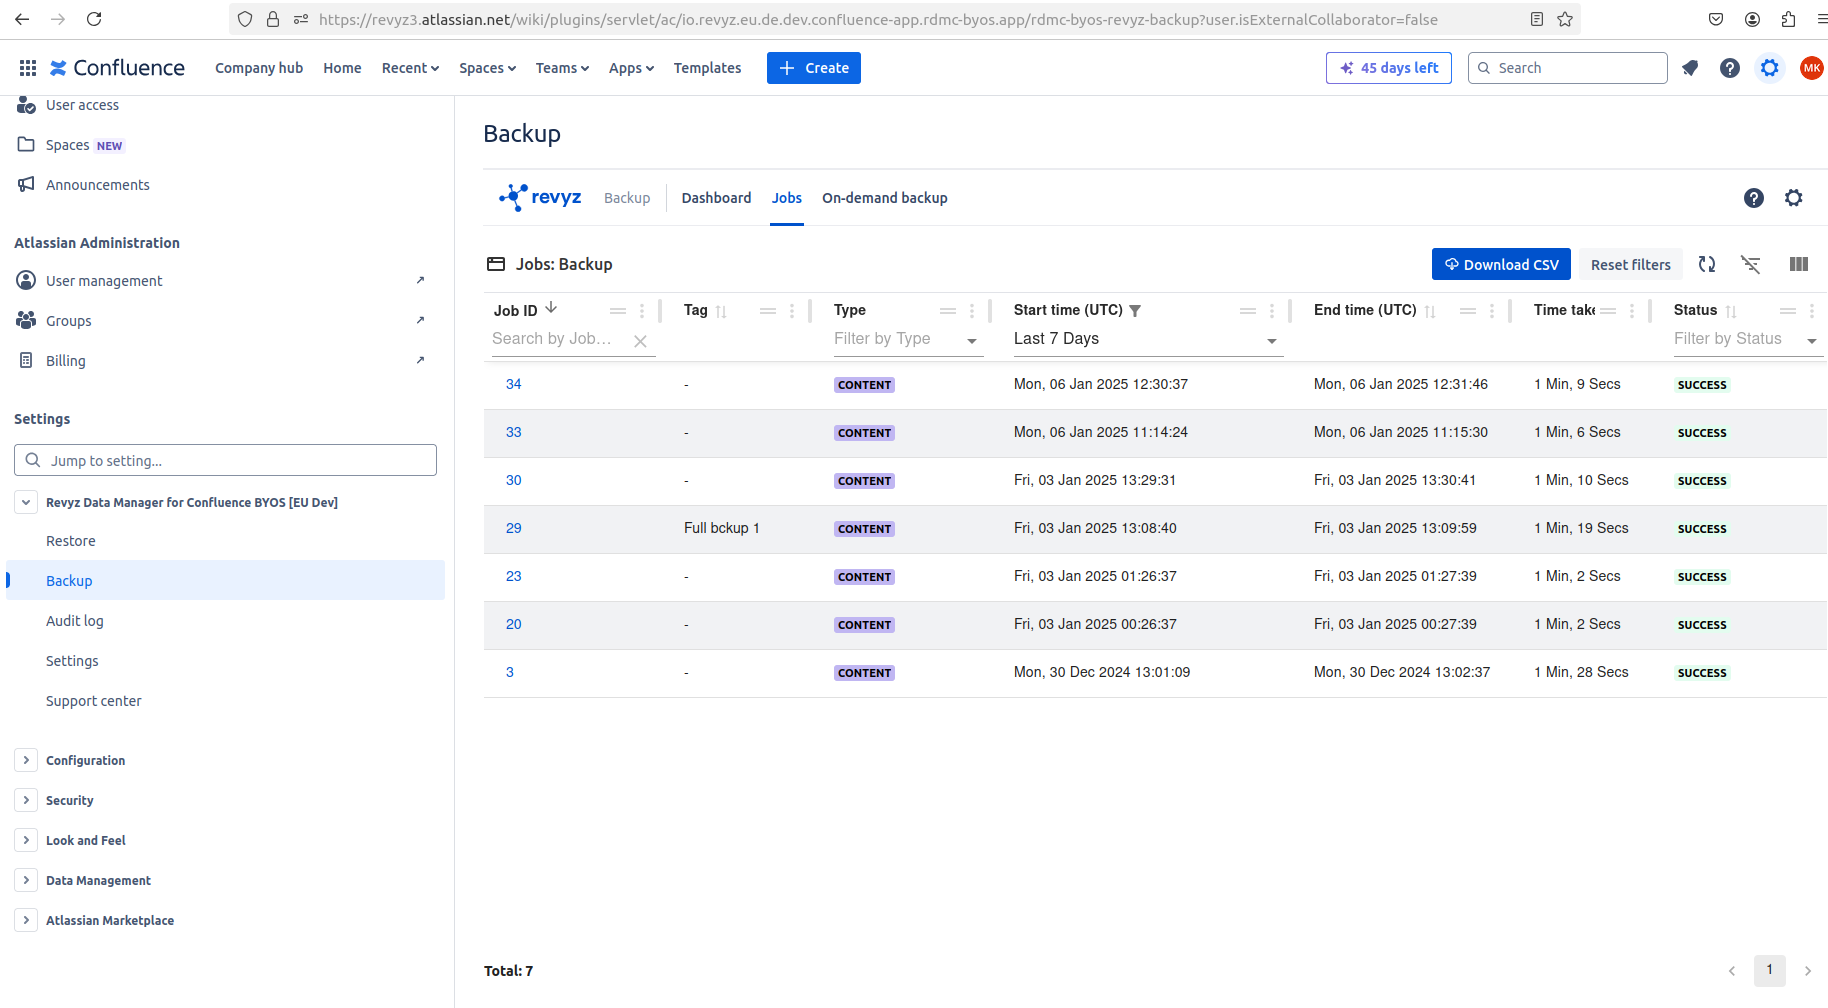Open Confluence settings gear in top bar
The height and width of the screenshot is (1008, 1828).
tap(1770, 68)
